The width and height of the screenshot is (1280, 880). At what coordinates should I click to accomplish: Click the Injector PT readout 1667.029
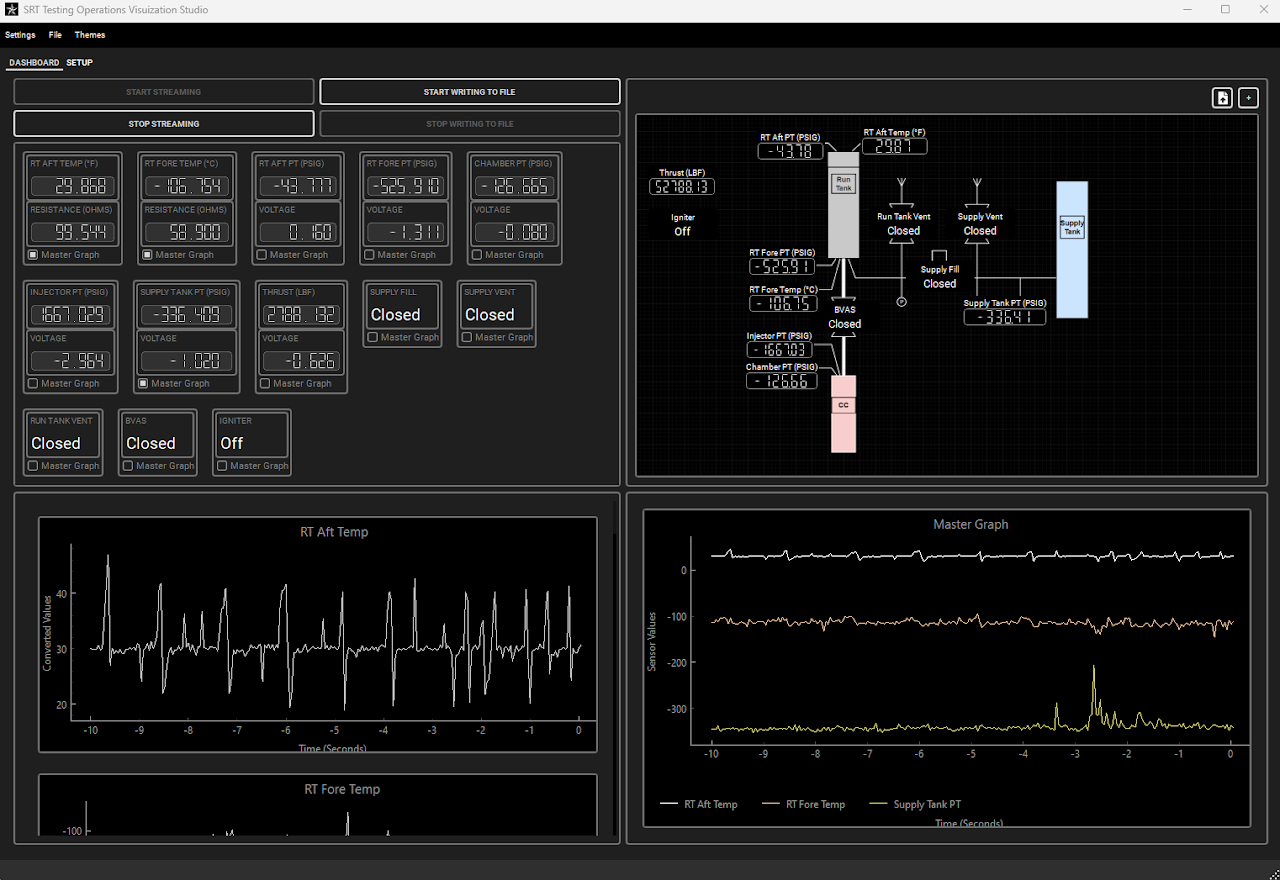point(71,315)
